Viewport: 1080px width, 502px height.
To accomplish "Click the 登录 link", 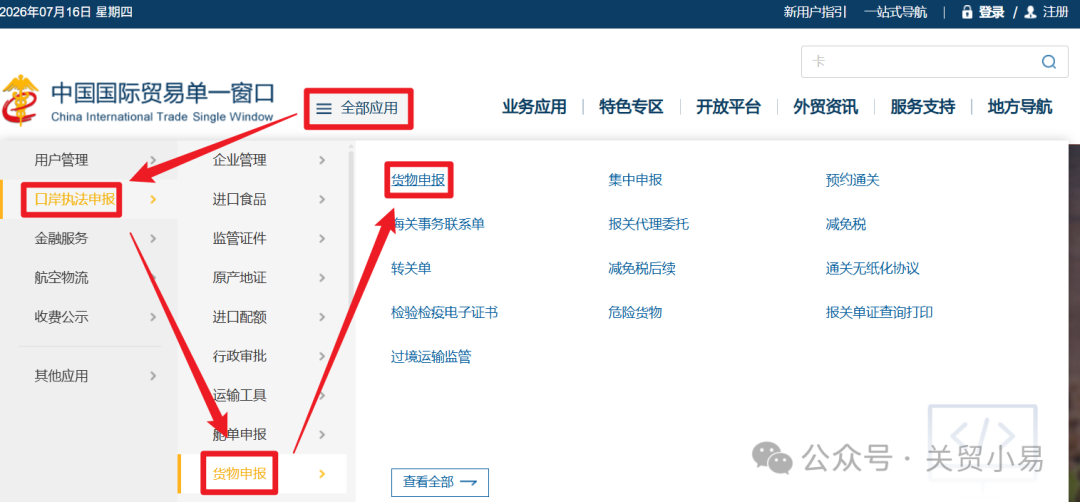I will [x=991, y=12].
